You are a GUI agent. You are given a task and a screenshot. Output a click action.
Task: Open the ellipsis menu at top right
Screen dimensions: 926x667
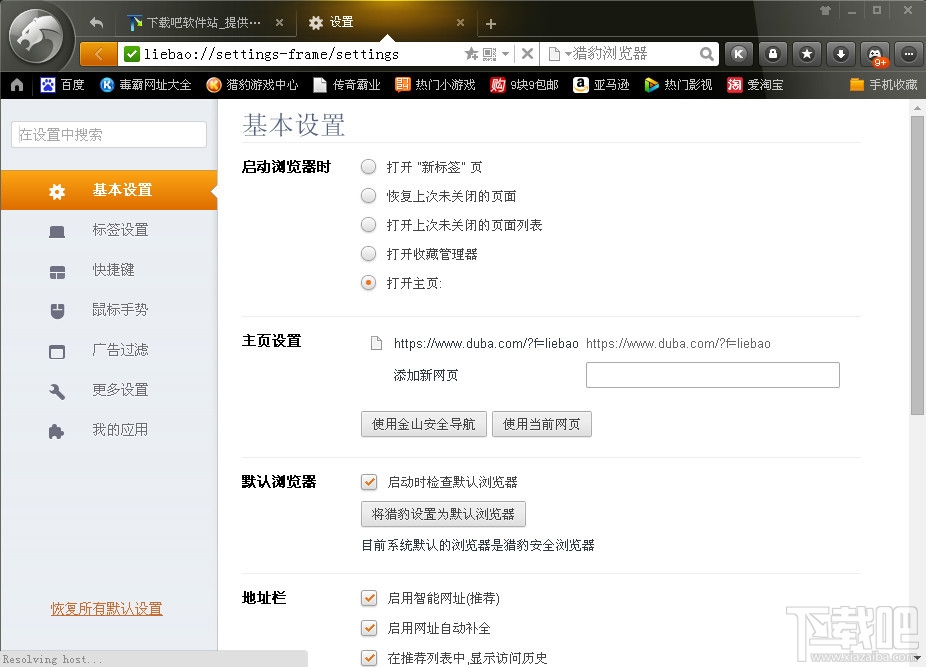click(907, 53)
